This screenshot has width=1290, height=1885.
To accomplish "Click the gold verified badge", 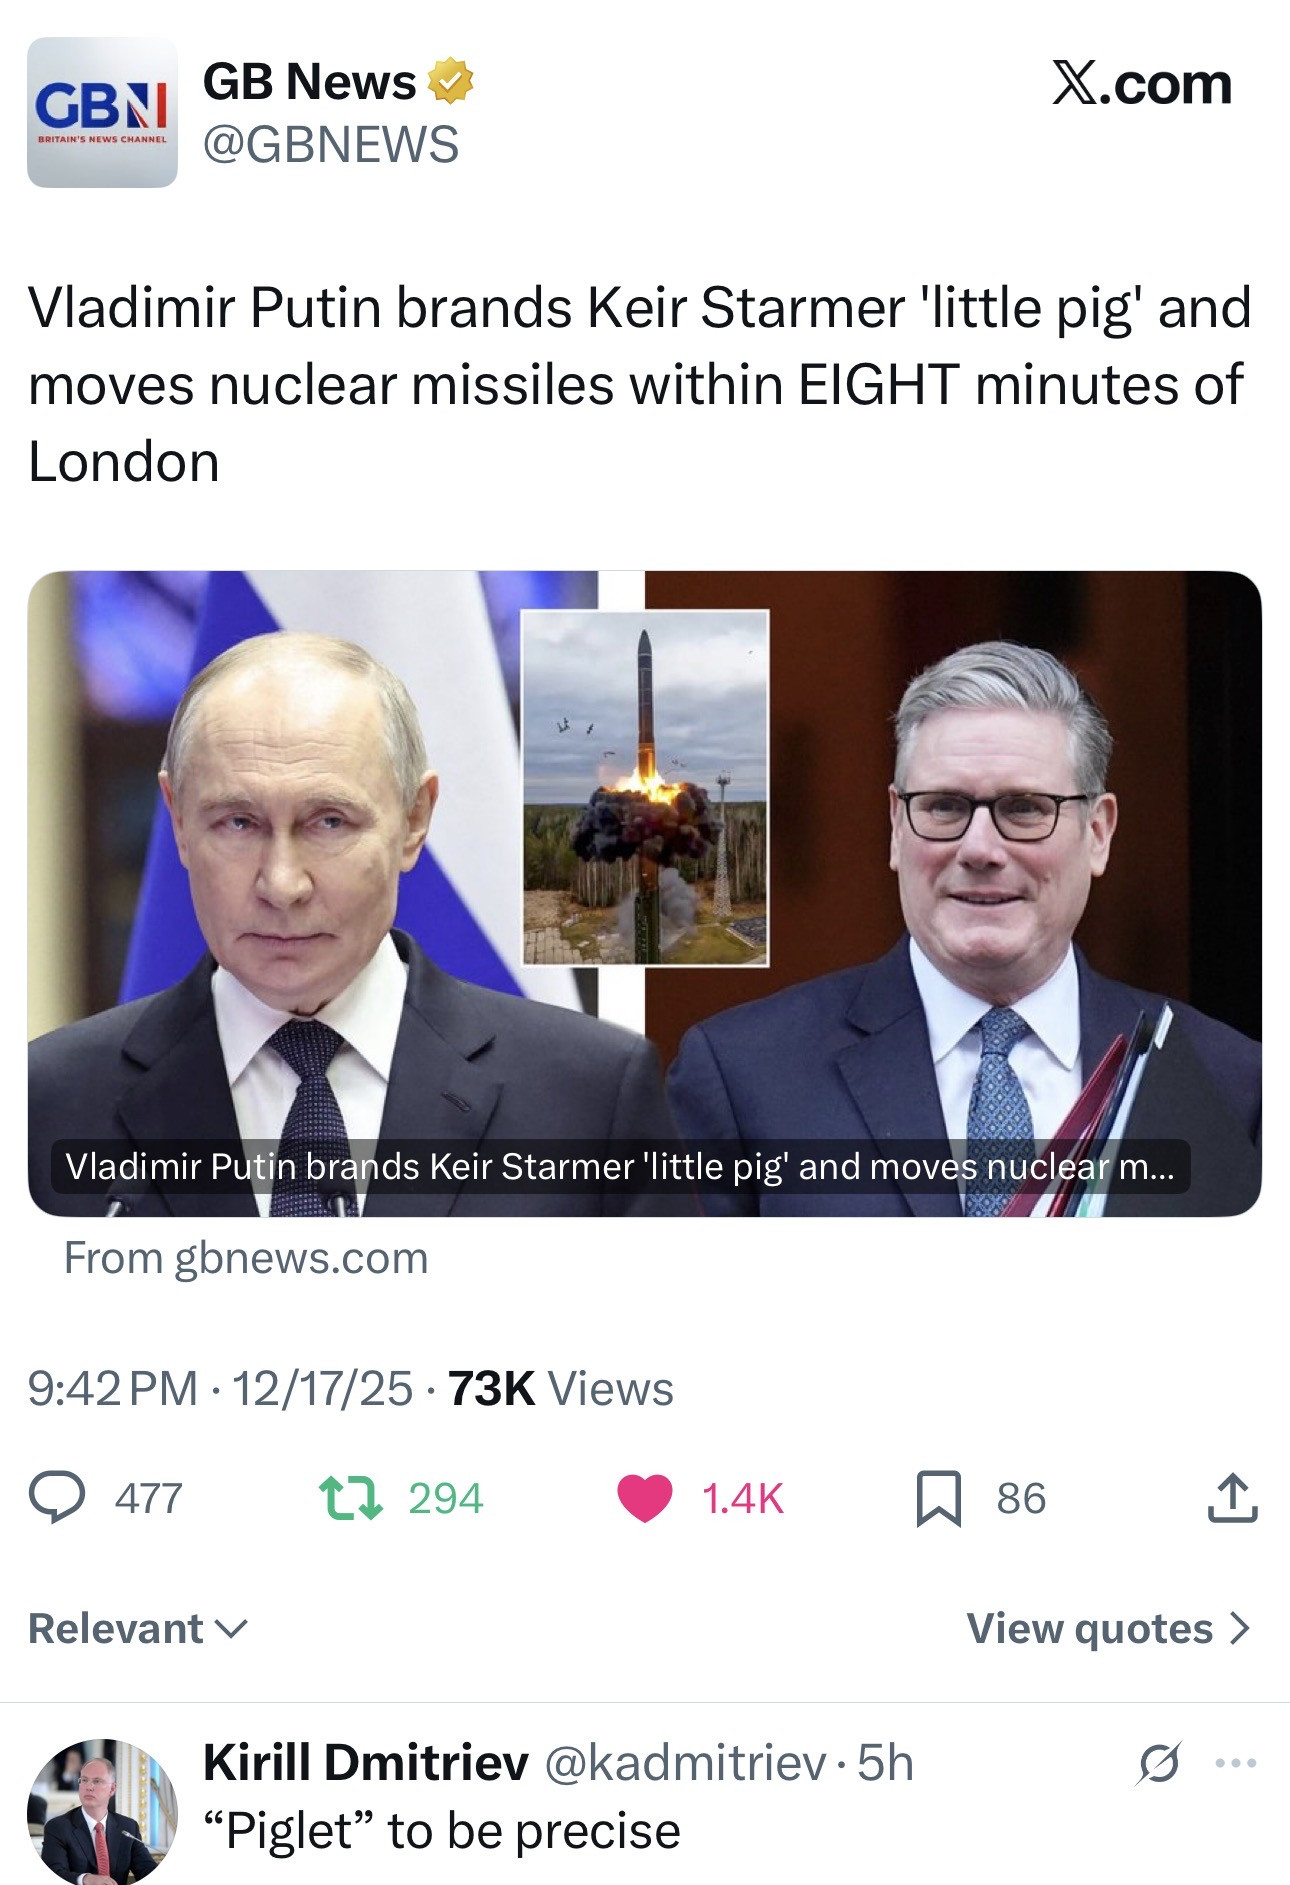I will pos(450,81).
